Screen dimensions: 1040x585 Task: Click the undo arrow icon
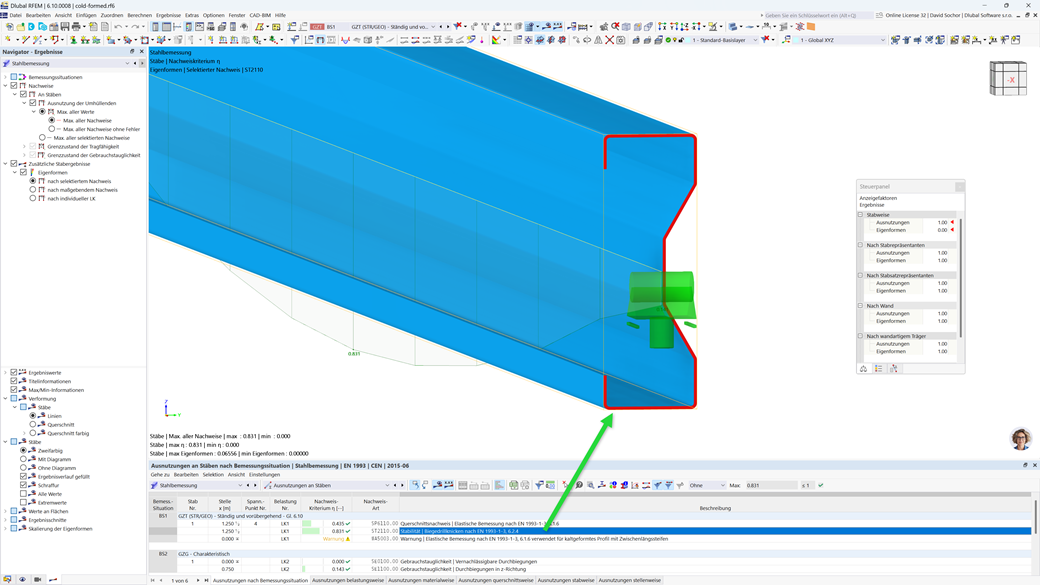118,27
